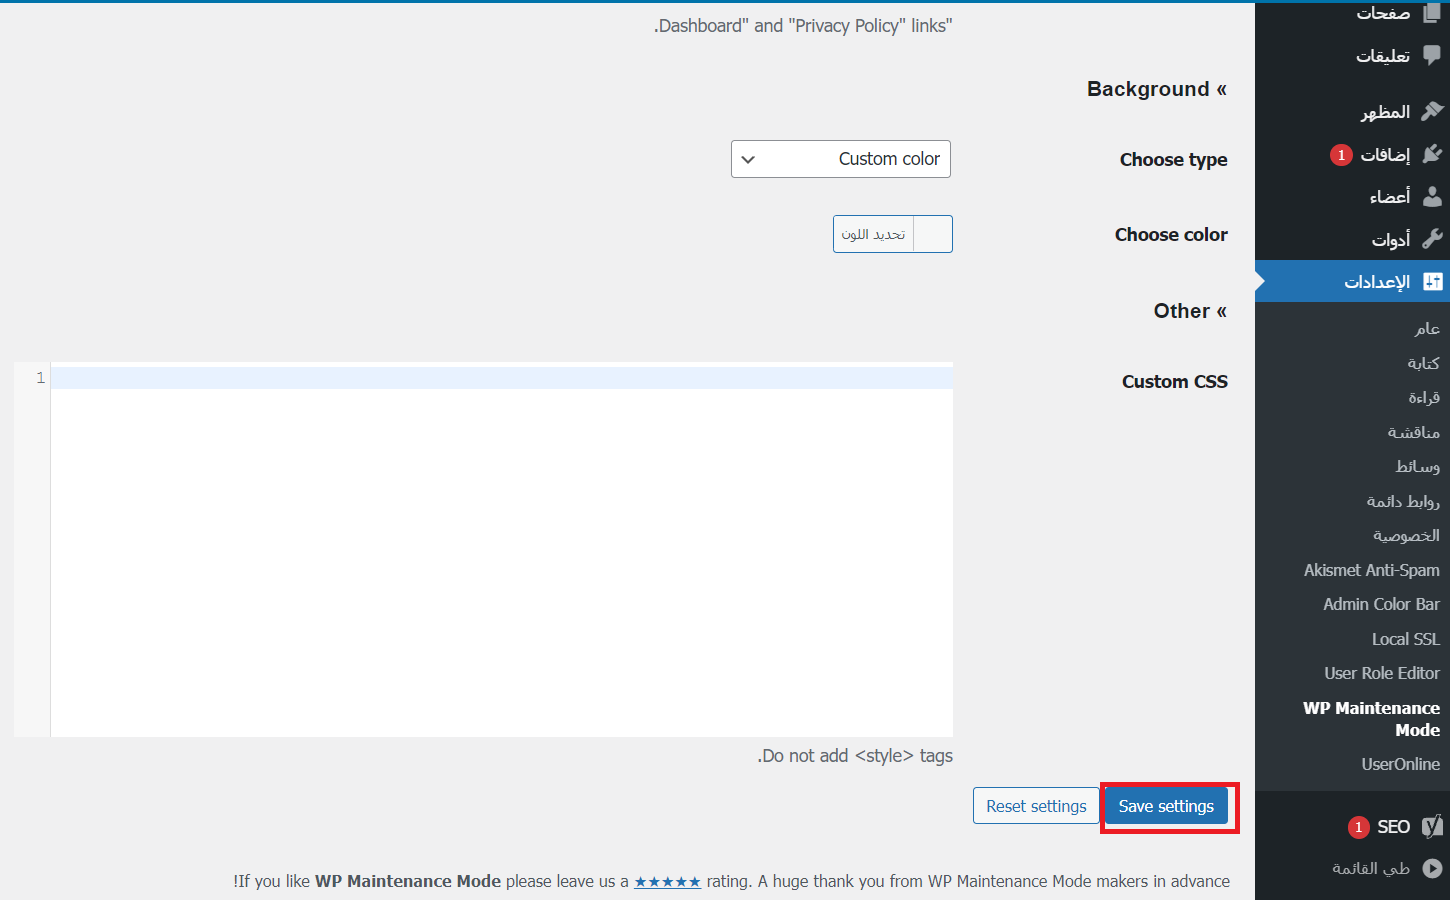Click the Appearance paintbrush icon
This screenshot has width=1450, height=900.
[x=1432, y=111]
